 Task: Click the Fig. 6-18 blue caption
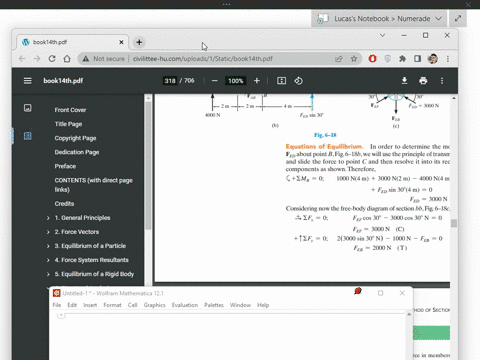[x=325, y=135]
